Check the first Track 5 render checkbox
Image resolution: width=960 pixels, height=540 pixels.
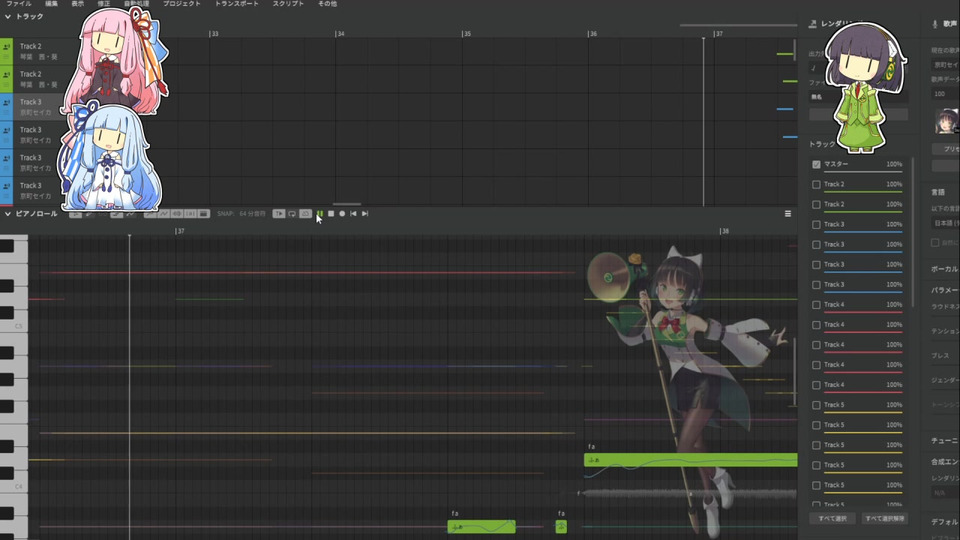click(x=816, y=405)
